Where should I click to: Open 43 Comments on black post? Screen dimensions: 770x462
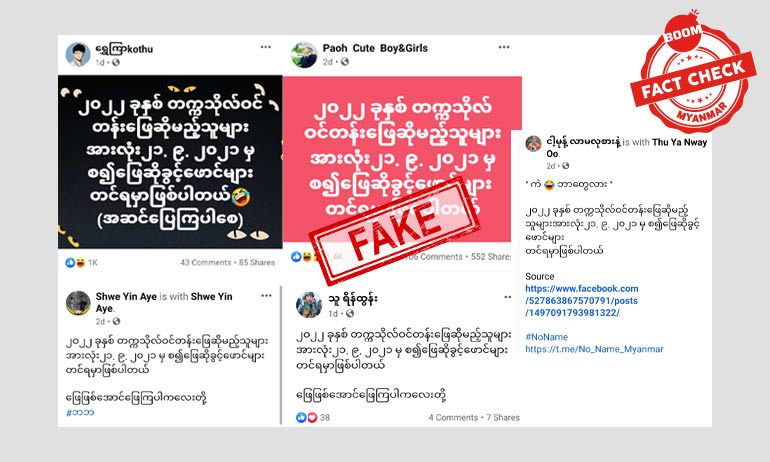pos(205,263)
